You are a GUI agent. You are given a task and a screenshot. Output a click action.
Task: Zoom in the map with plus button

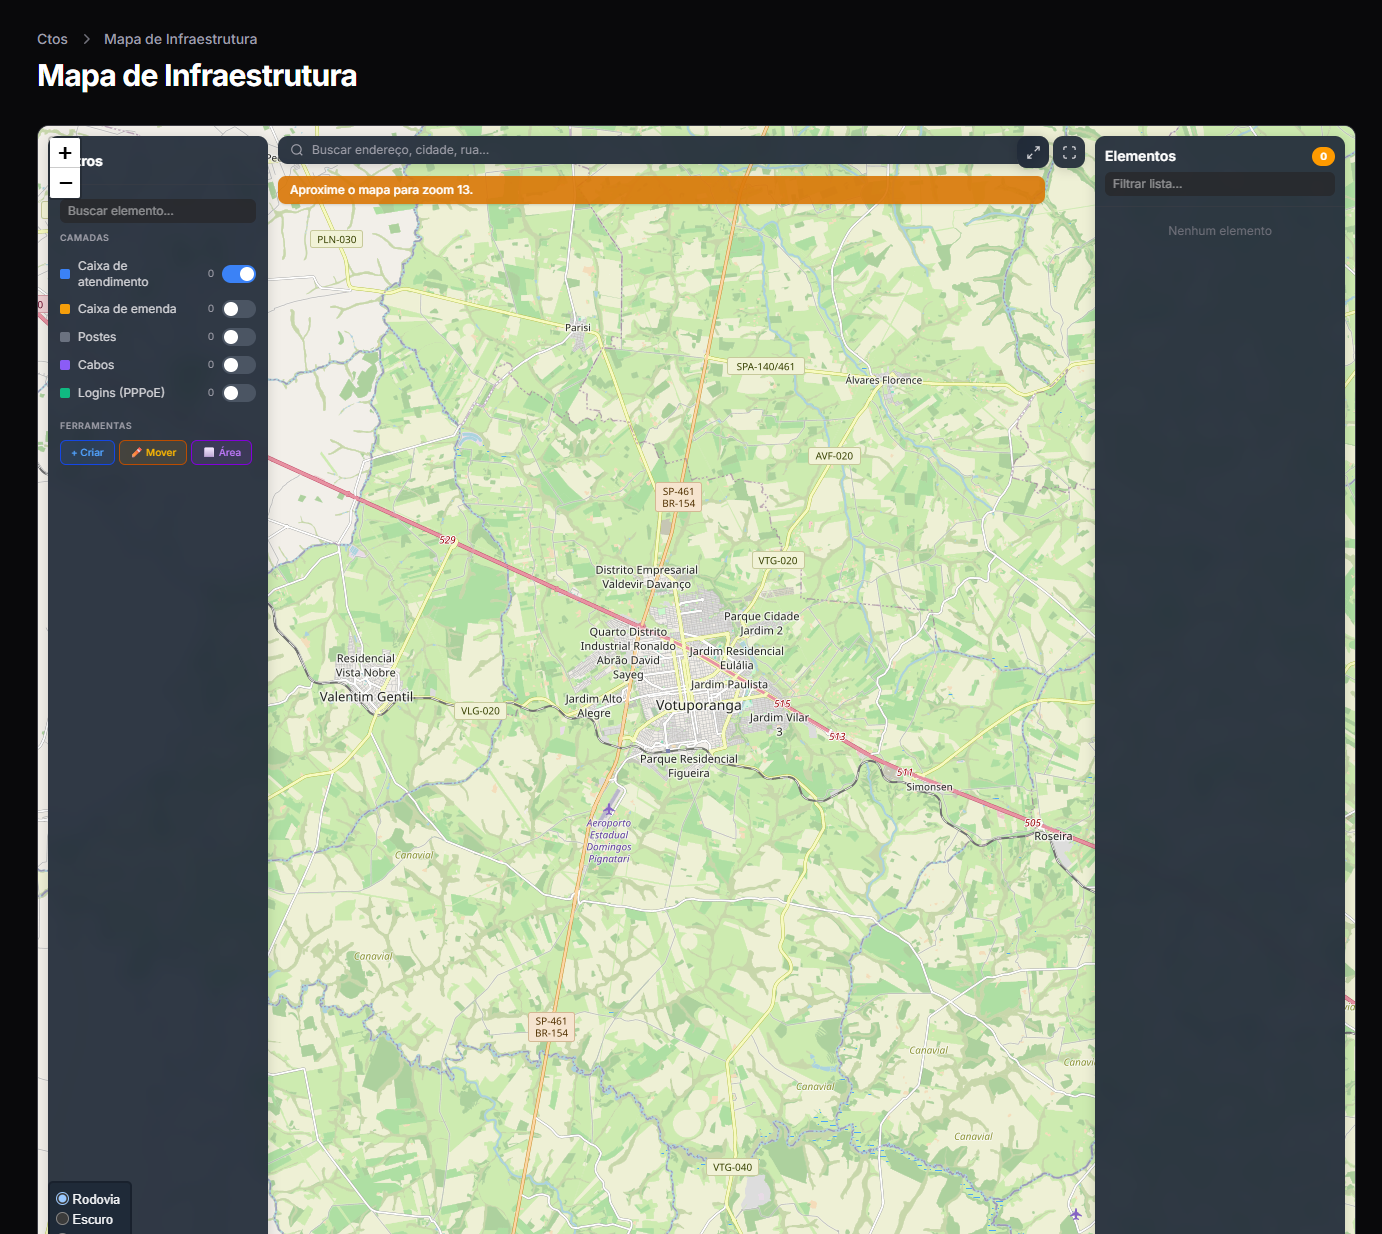65,153
